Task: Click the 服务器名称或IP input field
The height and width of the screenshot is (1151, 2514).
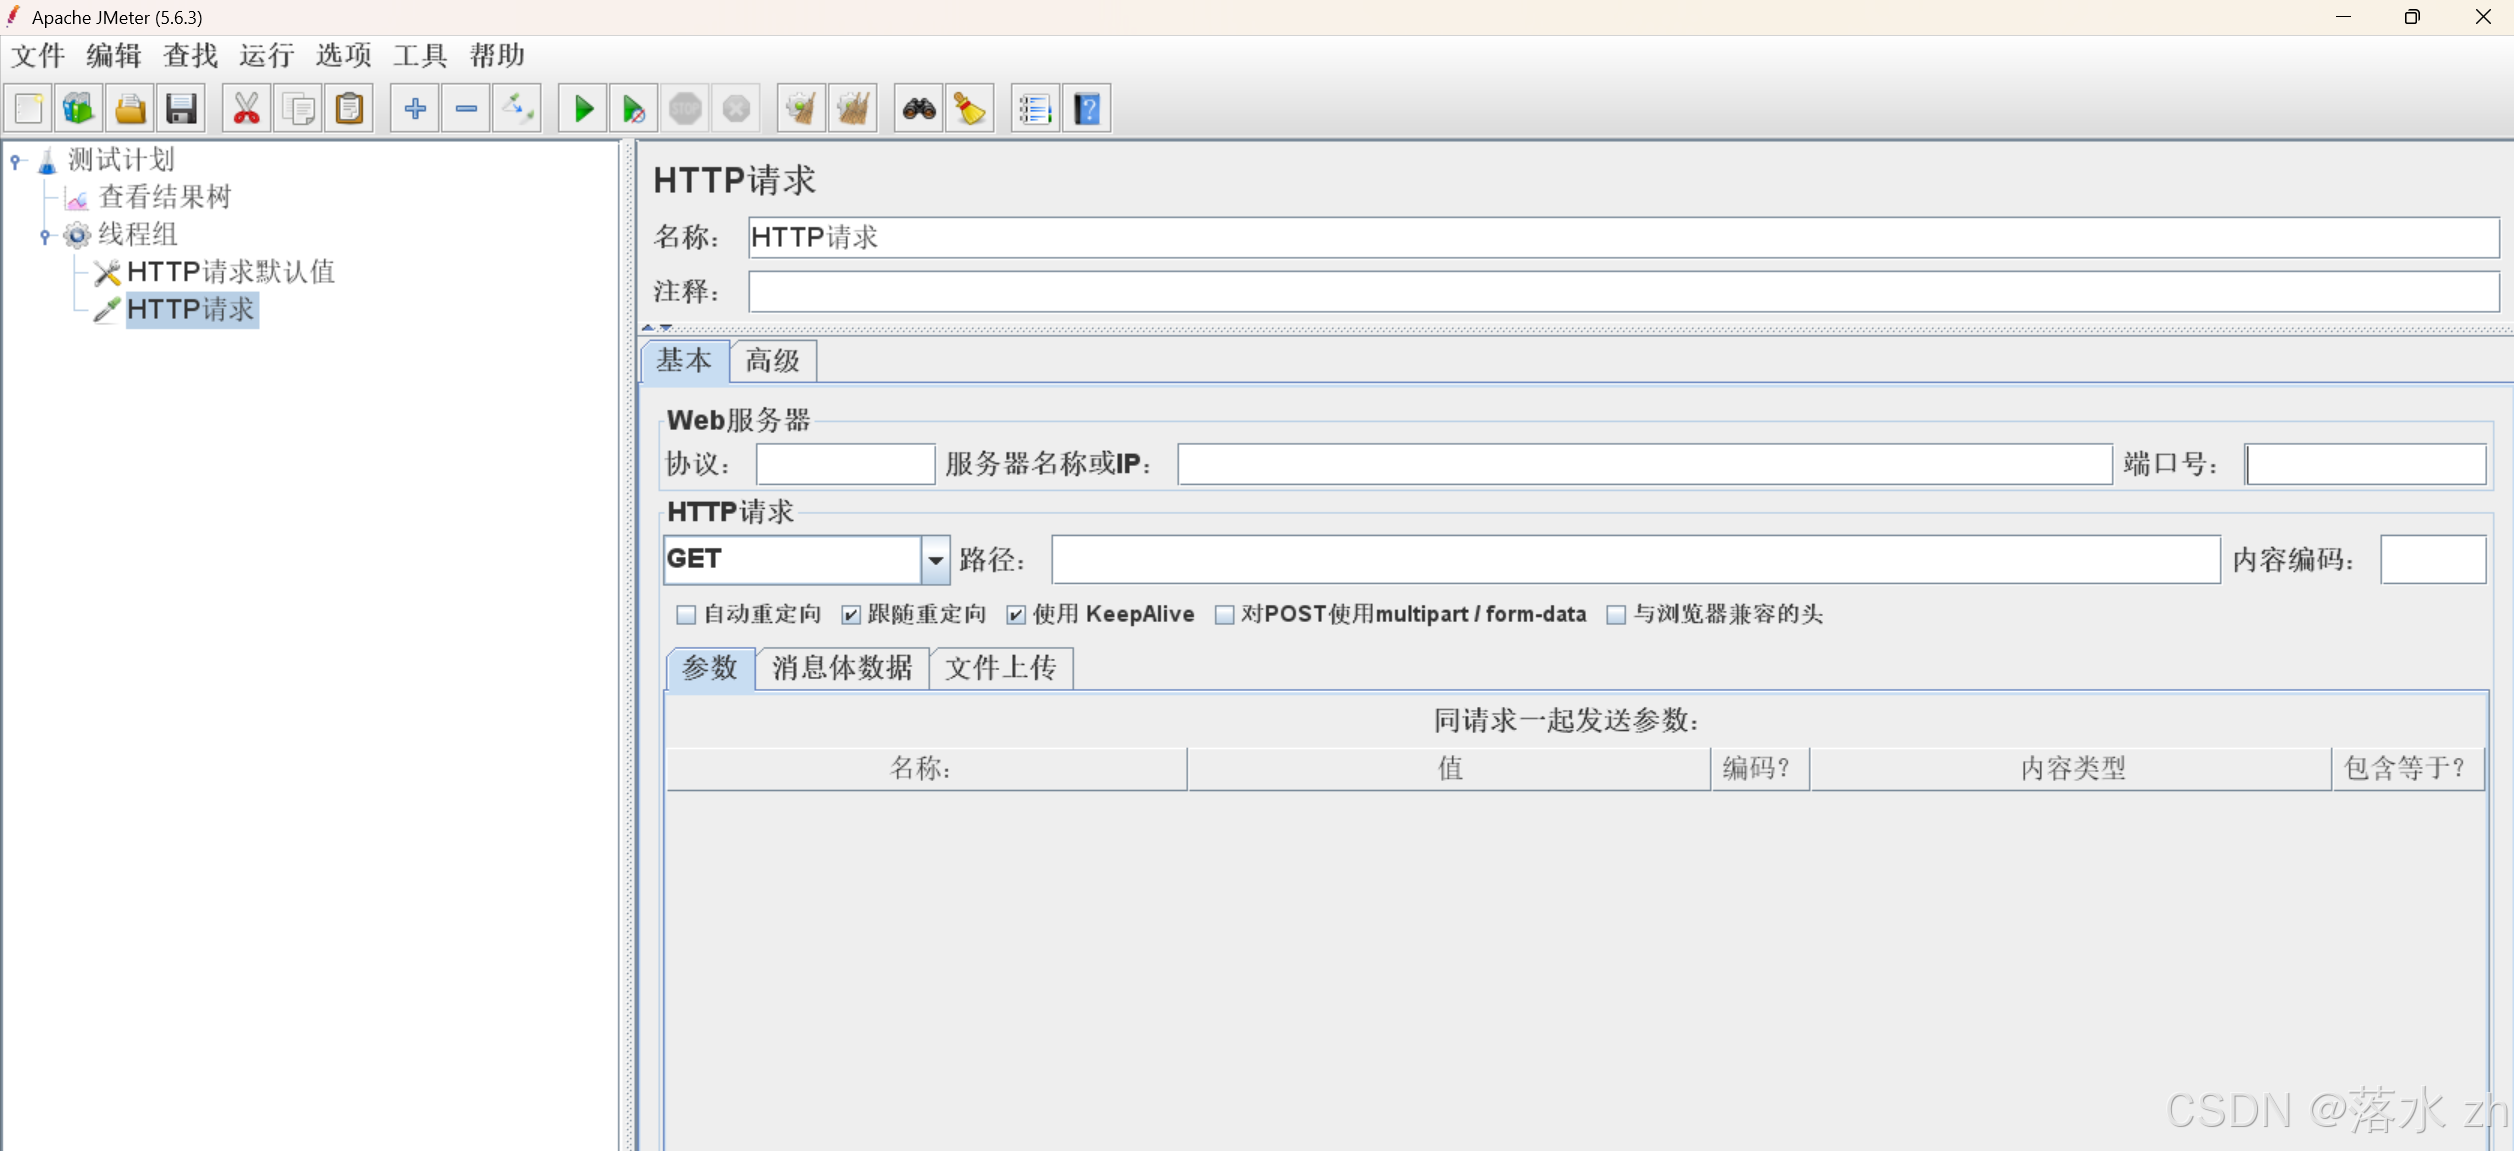Action: pyautogui.click(x=1645, y=464)
